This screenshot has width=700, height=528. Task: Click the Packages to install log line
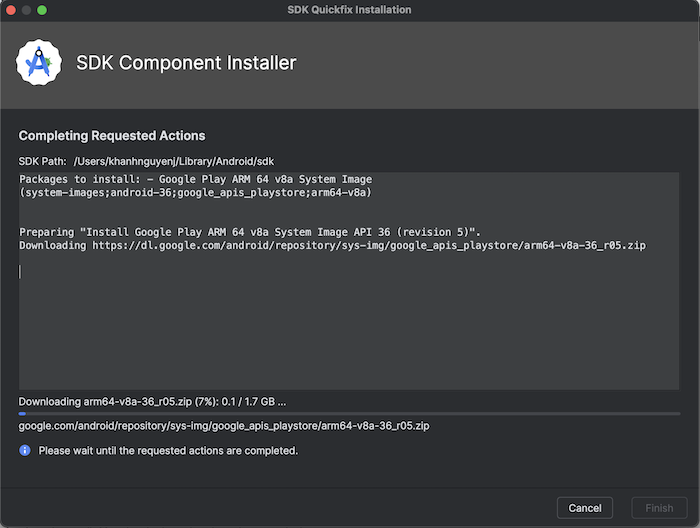point(196,179)
